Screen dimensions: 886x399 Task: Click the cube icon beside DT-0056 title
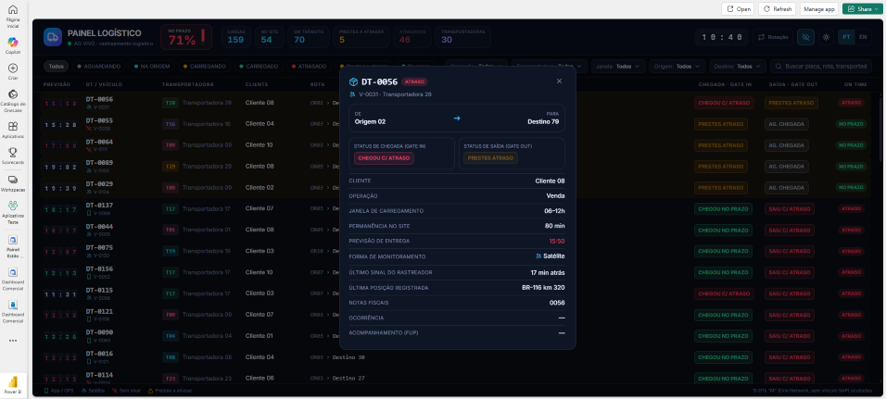[x=353, y=82]
